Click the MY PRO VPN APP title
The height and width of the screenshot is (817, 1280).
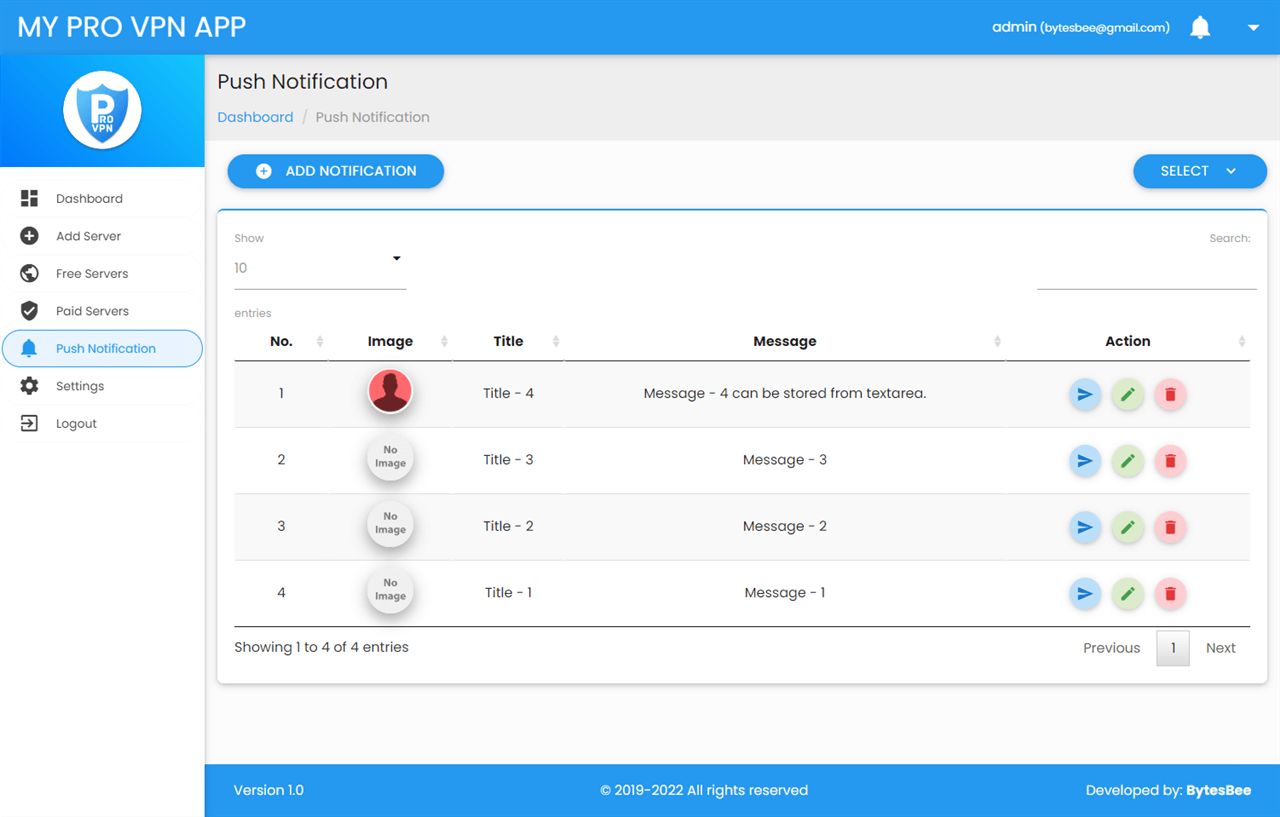coord(132,27)
